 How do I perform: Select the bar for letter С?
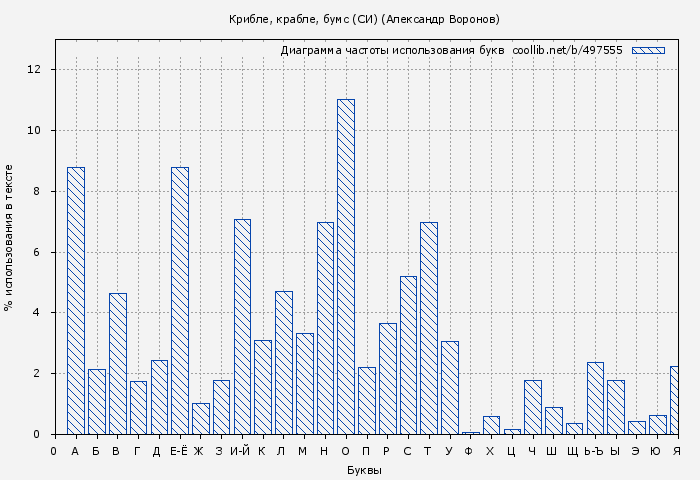[x=408, y=355]
